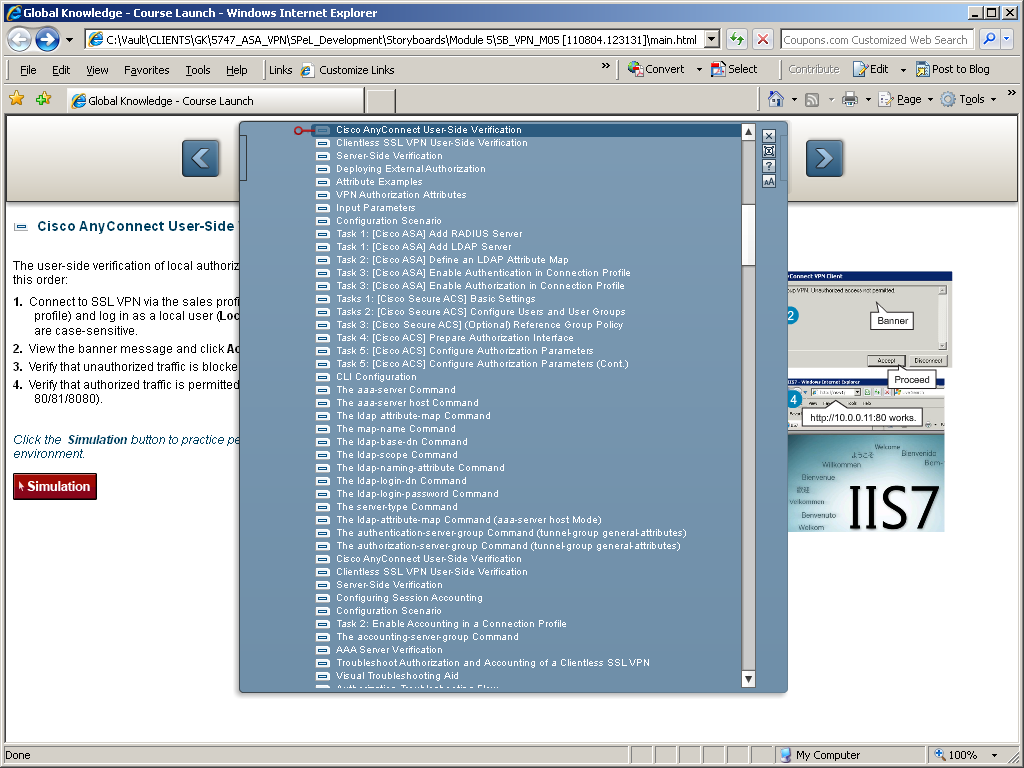Close the course topic list panel
Screen dimensions: 1024x768
click(769, 136)
